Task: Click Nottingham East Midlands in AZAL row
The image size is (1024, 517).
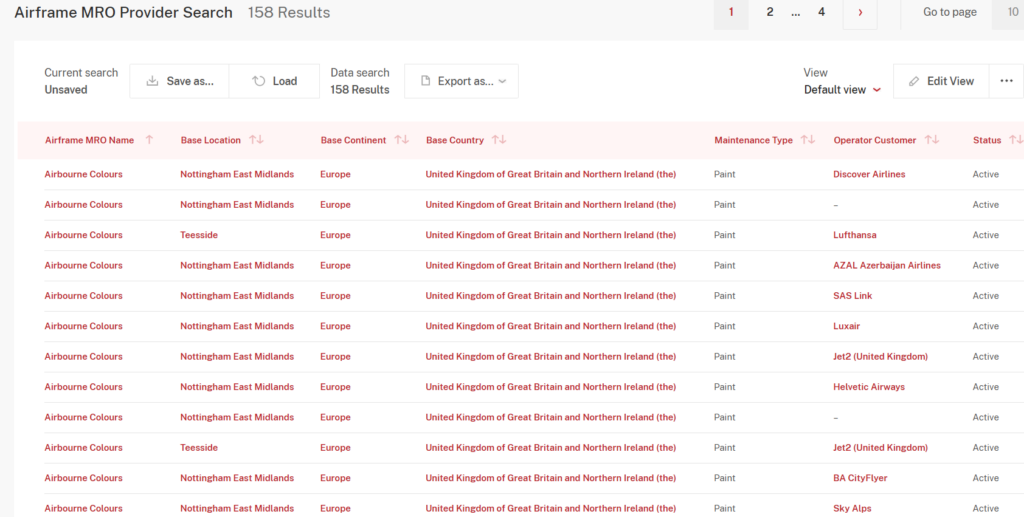Action: click(x=237, y=266)
